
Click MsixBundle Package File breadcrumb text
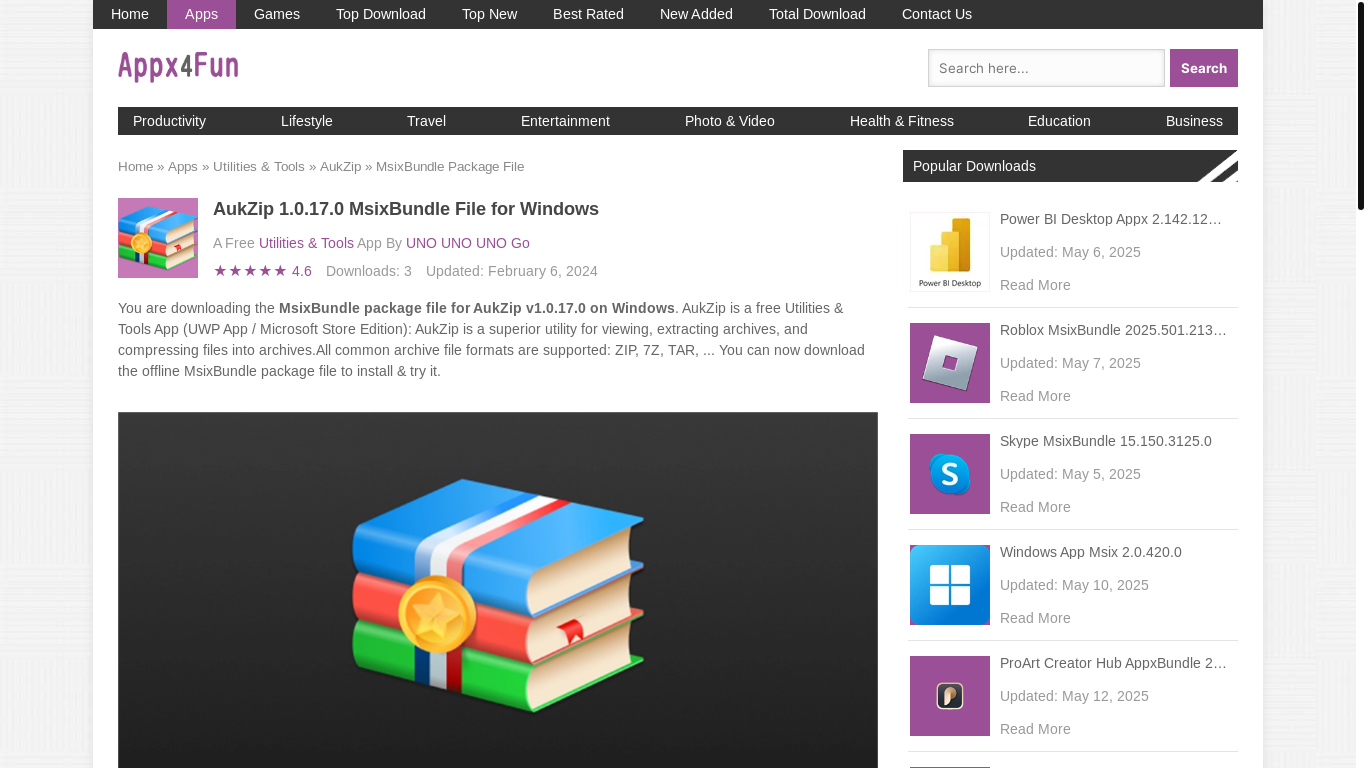pyautogui.click(x=450, y=166)
